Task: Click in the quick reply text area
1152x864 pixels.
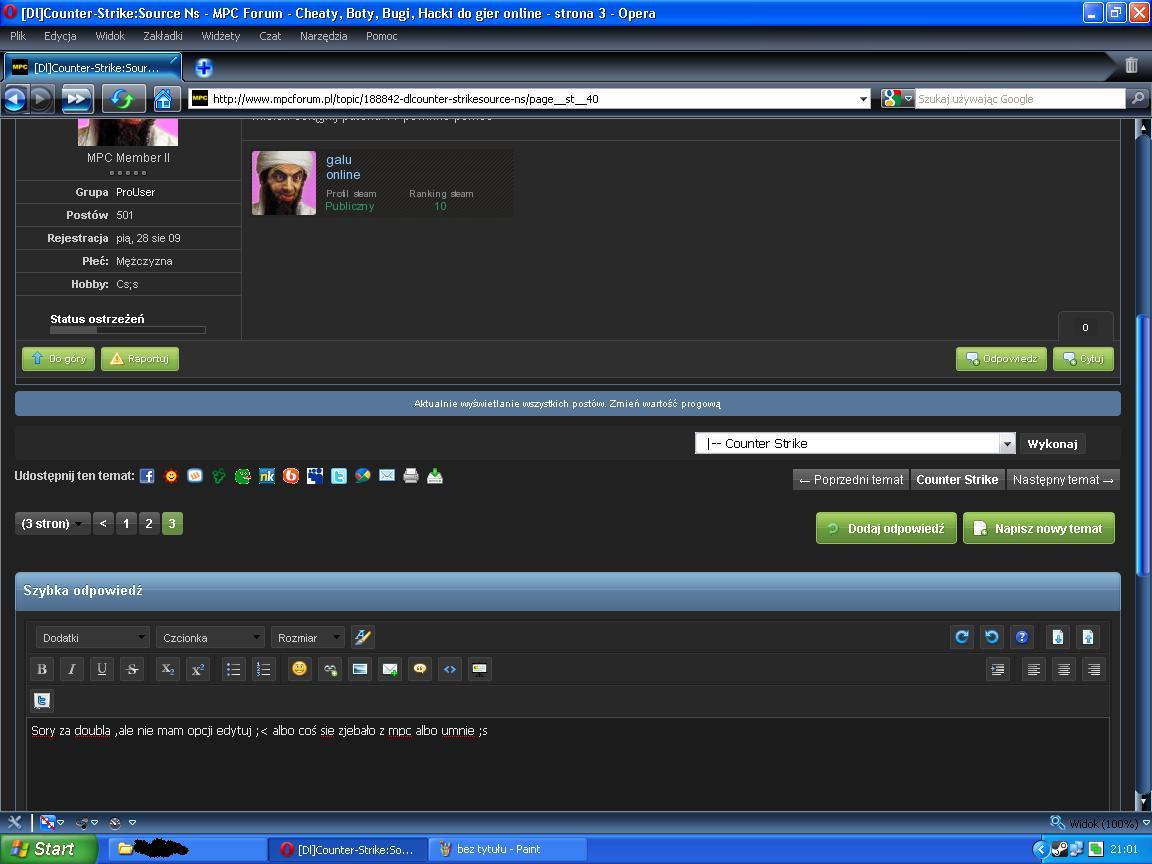Action: (567, 764)
